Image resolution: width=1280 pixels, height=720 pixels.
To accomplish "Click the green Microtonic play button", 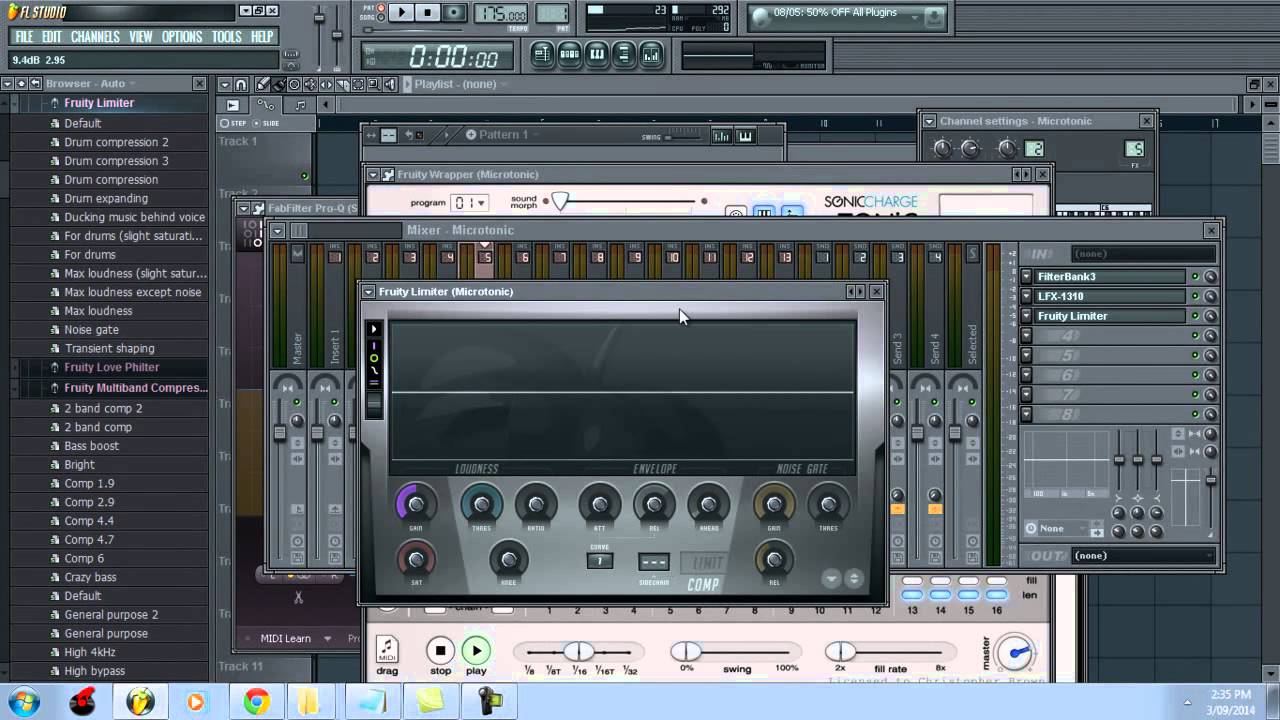I will coord(476,651).
